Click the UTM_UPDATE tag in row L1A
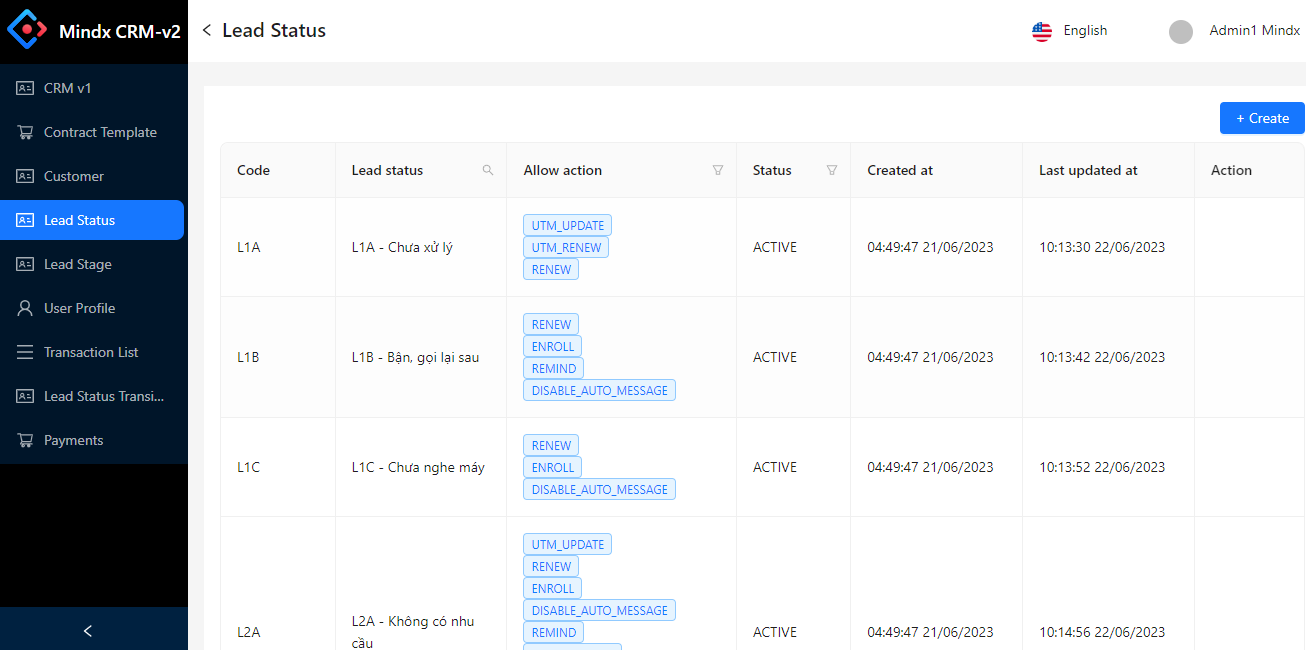Viewport: 1306px width, 650px height. click(567, 226)
